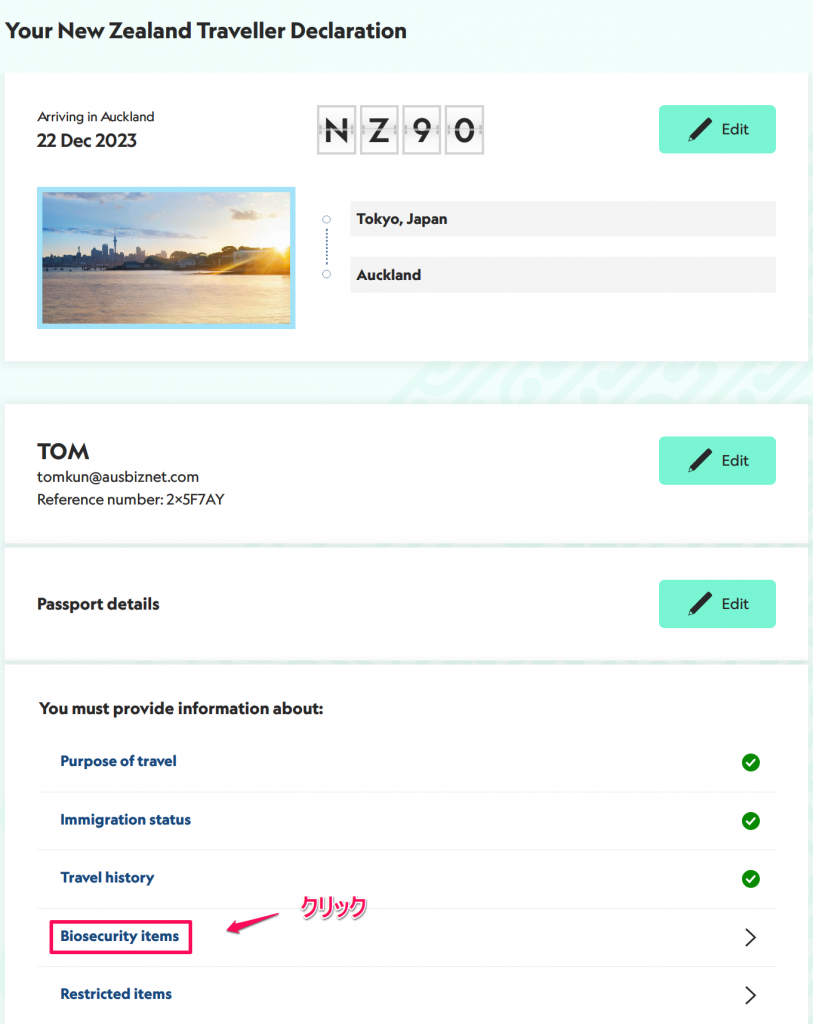
Task: Click the green checkmark for Travel history
Action: pyautogui.click(x=750, y=879)
